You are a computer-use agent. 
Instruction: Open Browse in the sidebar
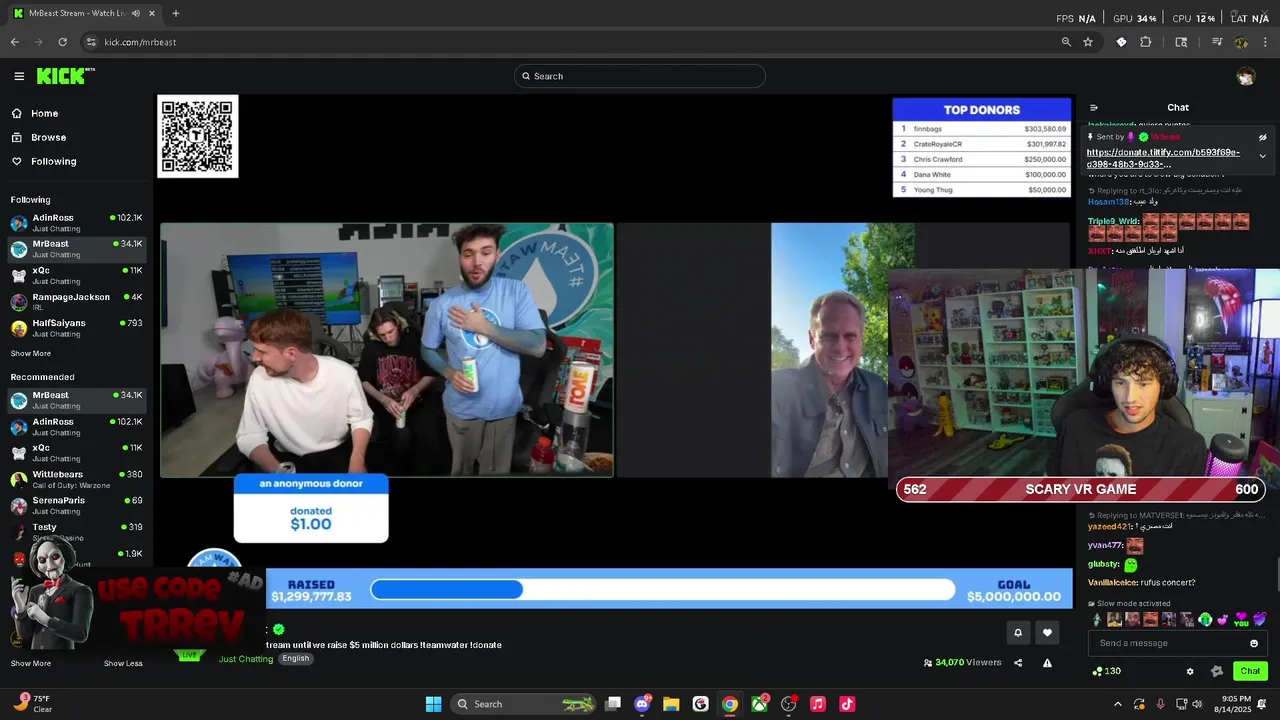pyautogui.click(x=39, y=137)
